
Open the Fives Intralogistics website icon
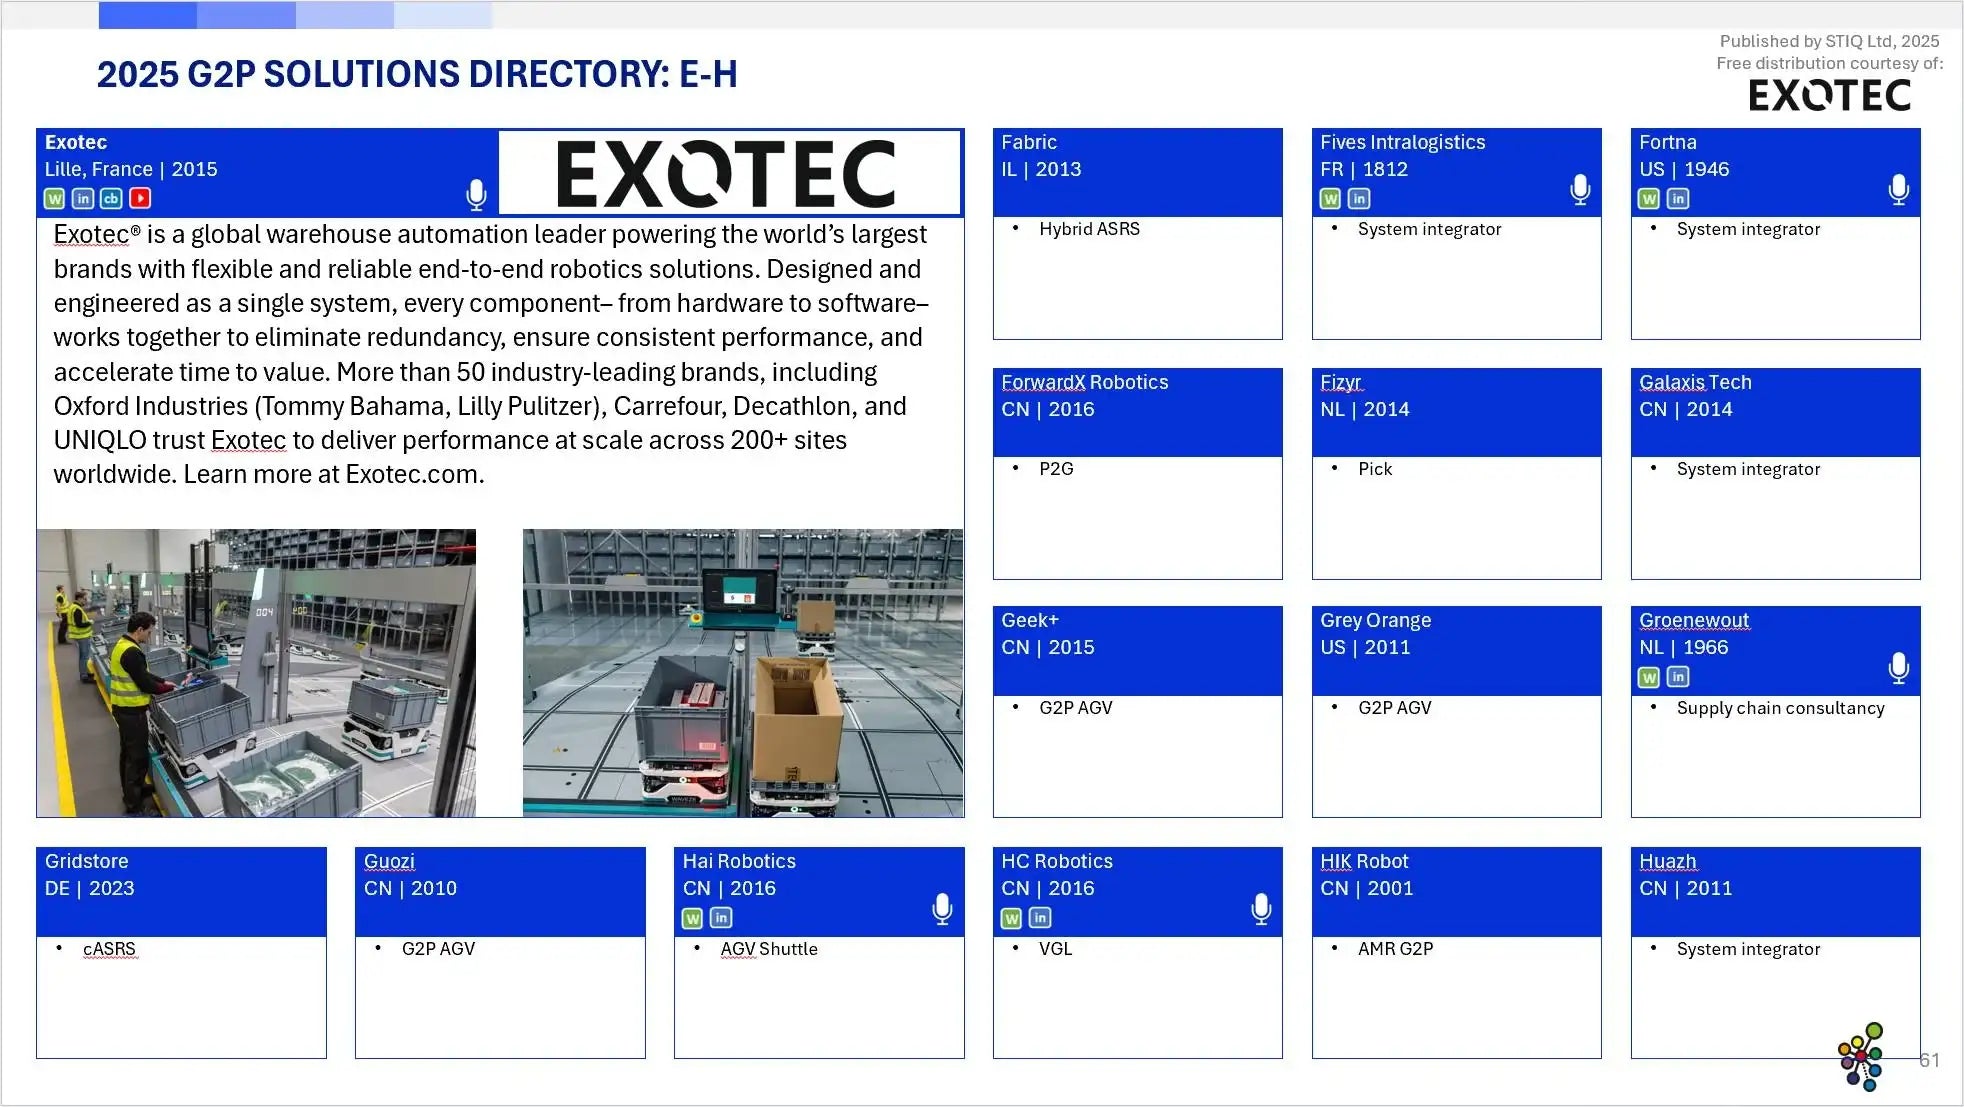click(1330, 199)
